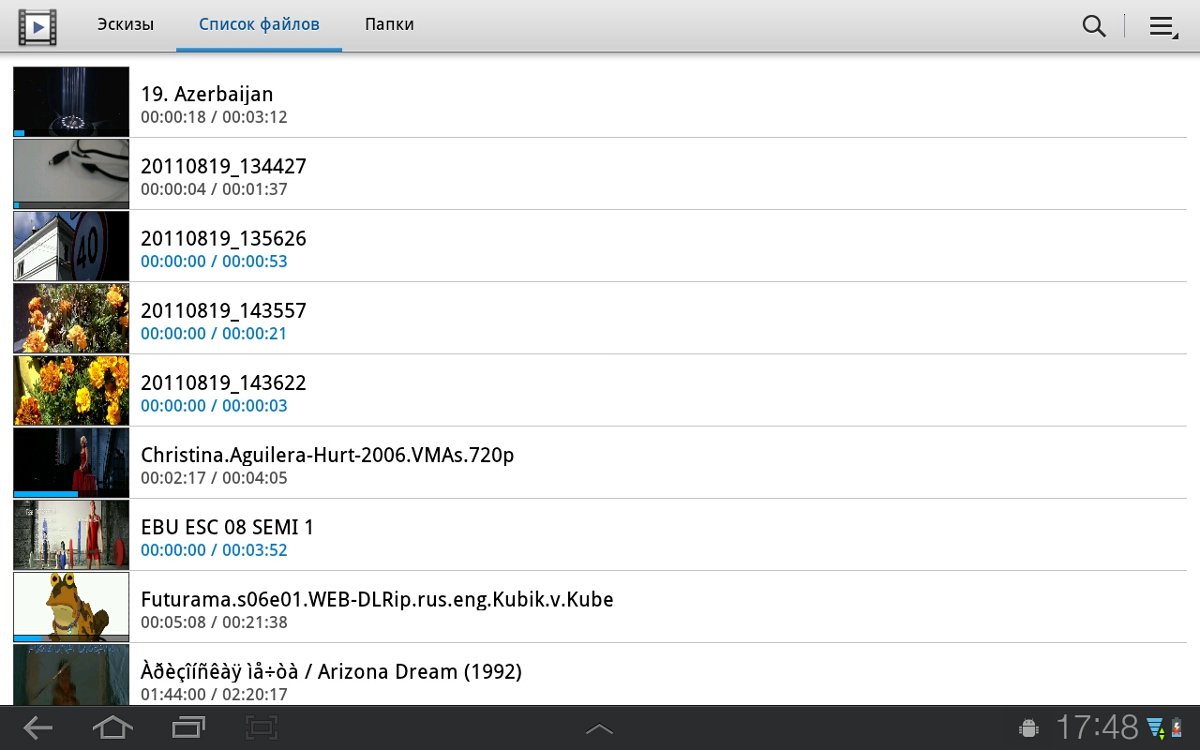Image resolution: width=1200 pixels, height=750 pixels.
Task: Open the overflow menu icon
Action: point(1162,27)
